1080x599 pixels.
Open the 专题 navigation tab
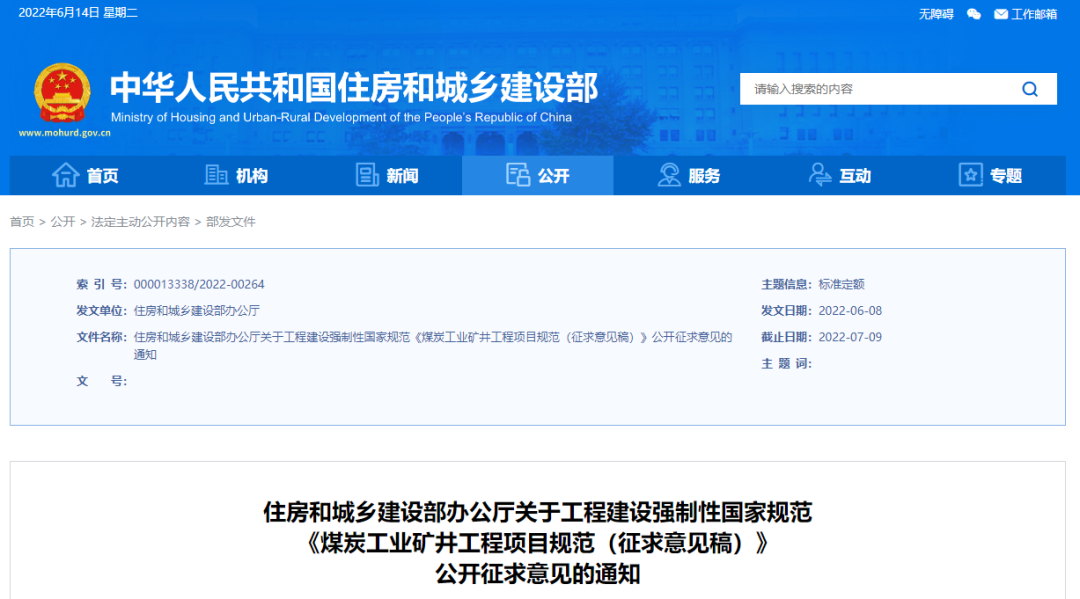click(990, 176)
